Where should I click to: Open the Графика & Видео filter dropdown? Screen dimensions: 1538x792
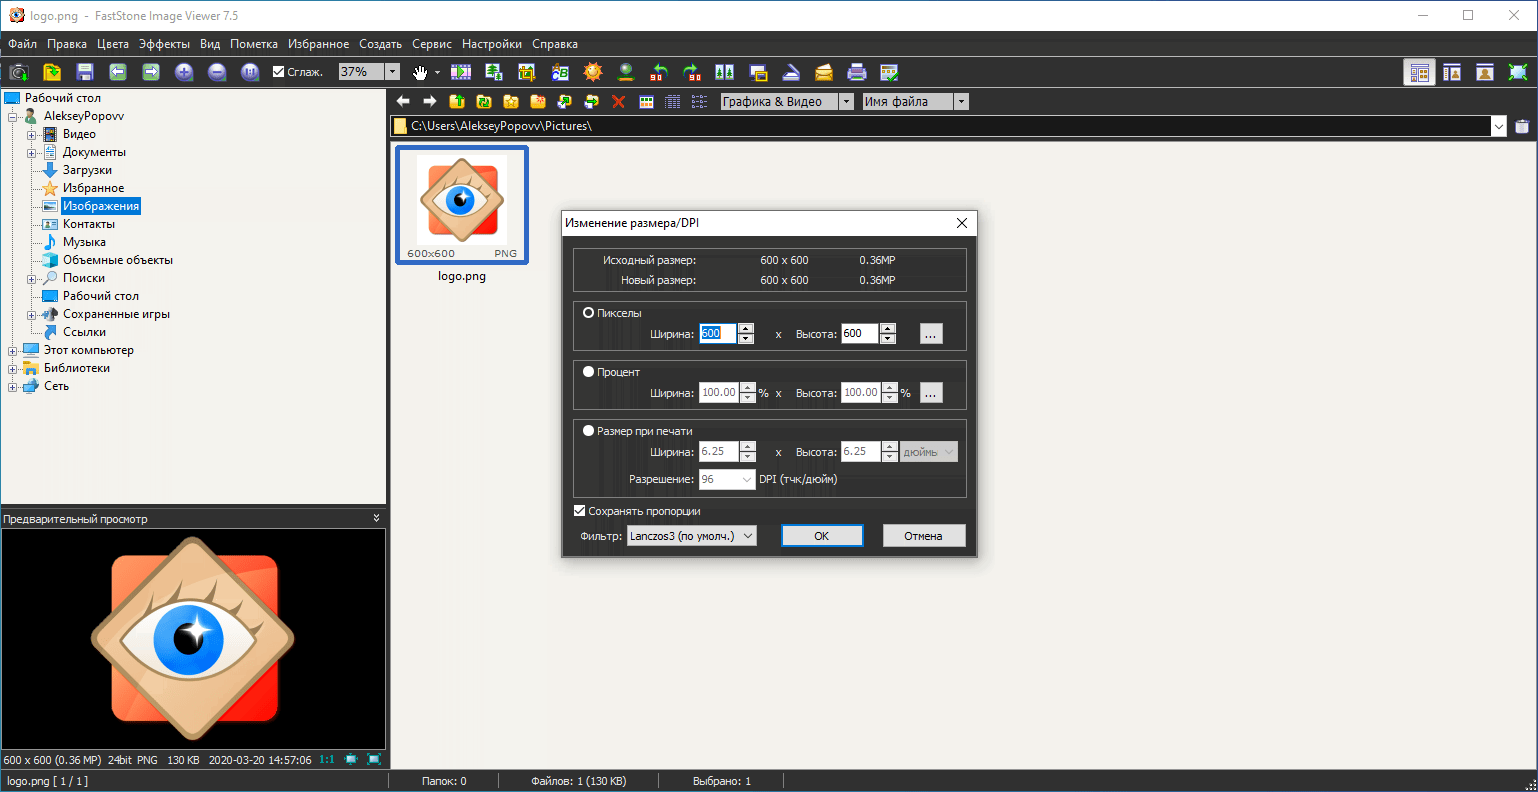[846, 101]
